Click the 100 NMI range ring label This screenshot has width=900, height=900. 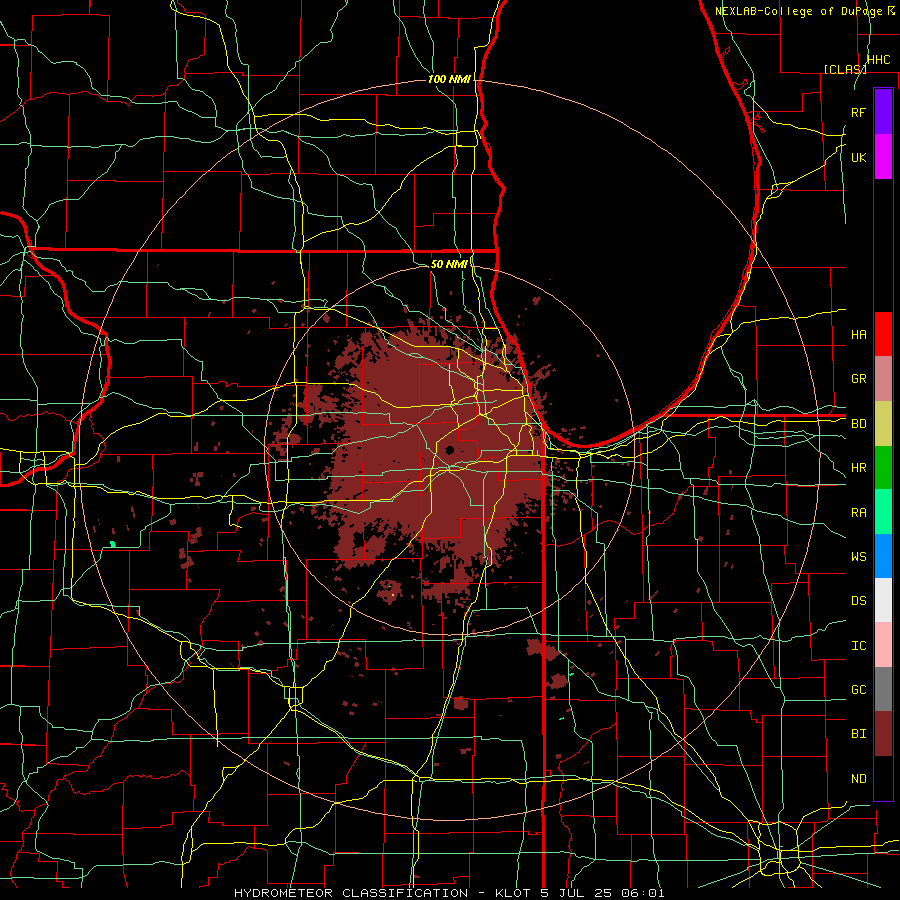[449, 79]
